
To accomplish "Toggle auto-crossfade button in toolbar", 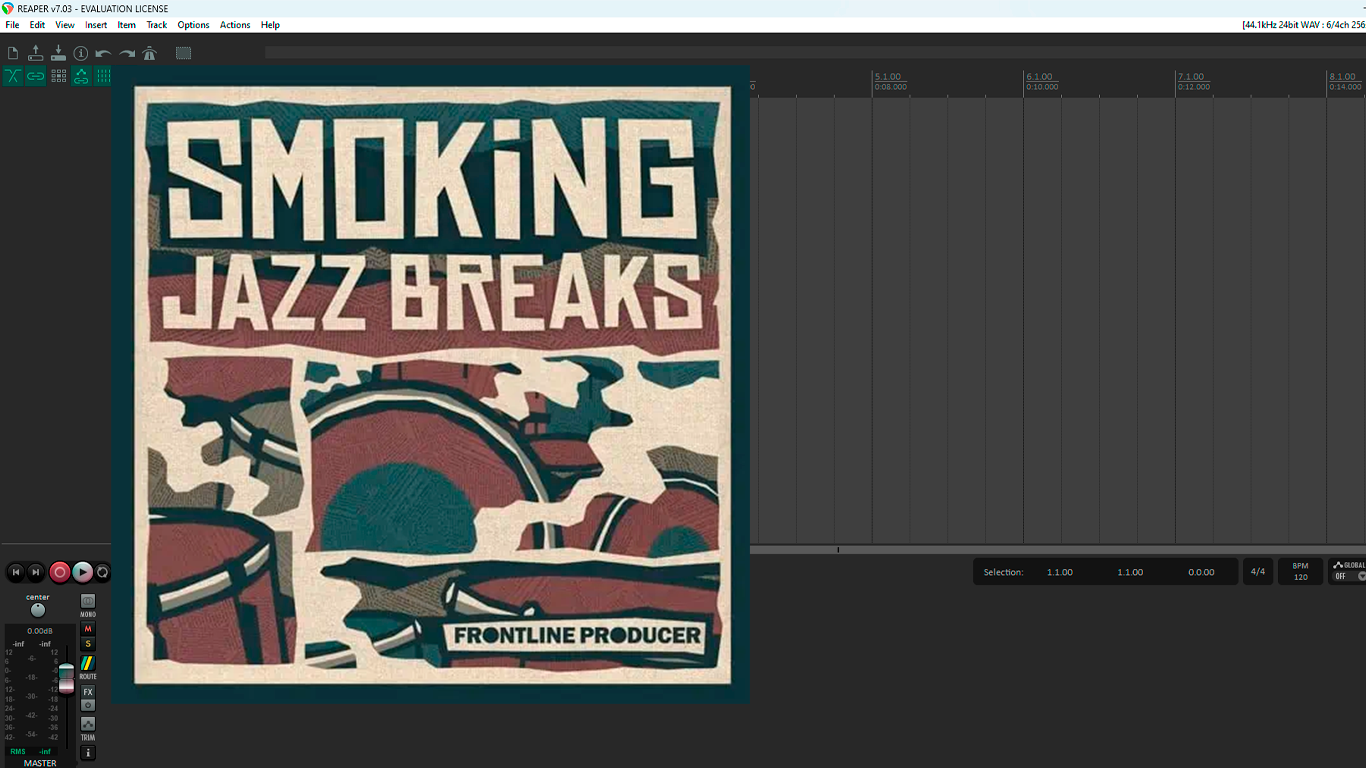I will pos(13,76).
